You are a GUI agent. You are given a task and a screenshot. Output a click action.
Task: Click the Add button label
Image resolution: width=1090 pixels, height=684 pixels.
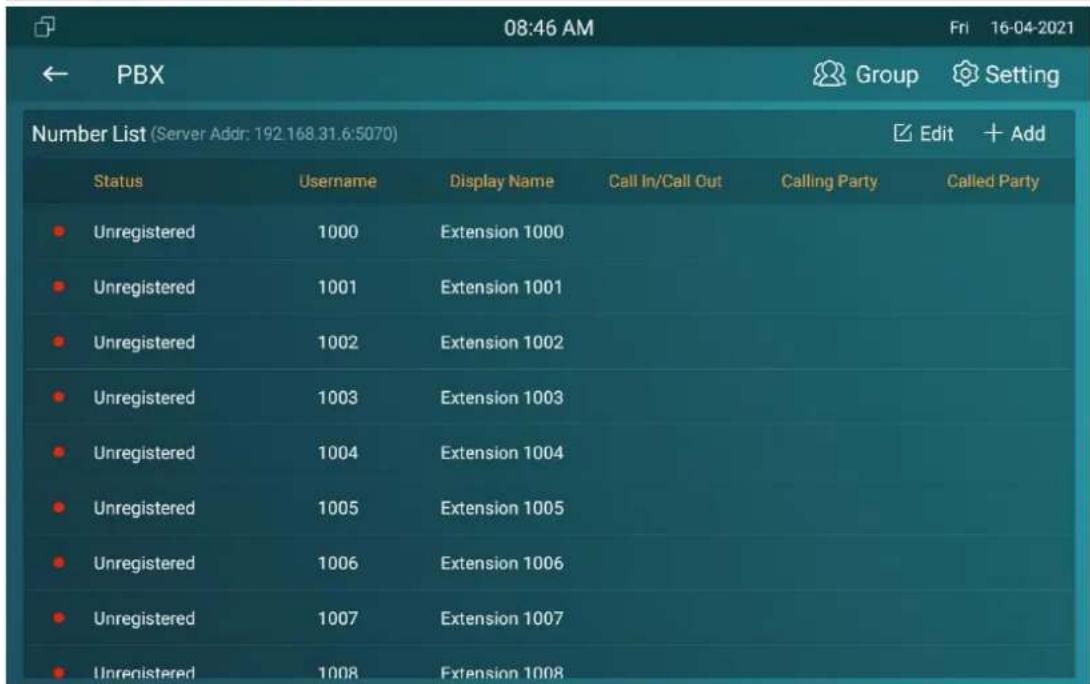(x=1028, y=133)
